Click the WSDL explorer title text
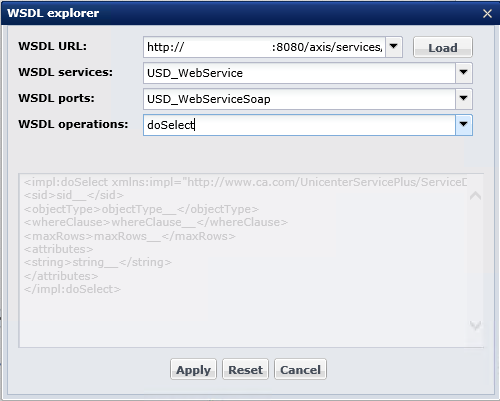 click(53, 13)
